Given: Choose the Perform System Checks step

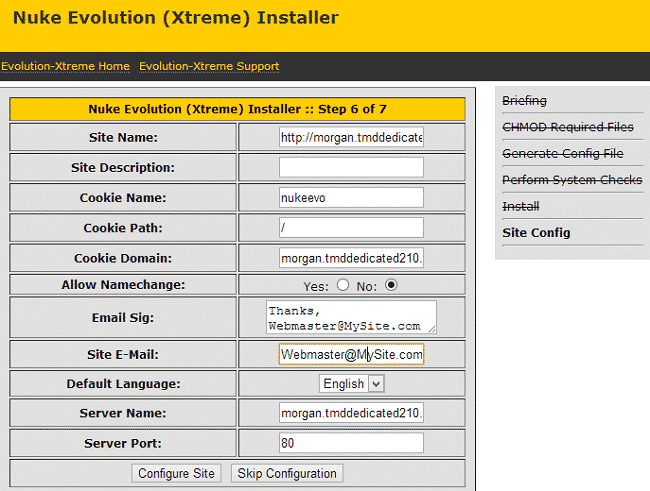Looking at the screenshot, I should click(571, 180).
